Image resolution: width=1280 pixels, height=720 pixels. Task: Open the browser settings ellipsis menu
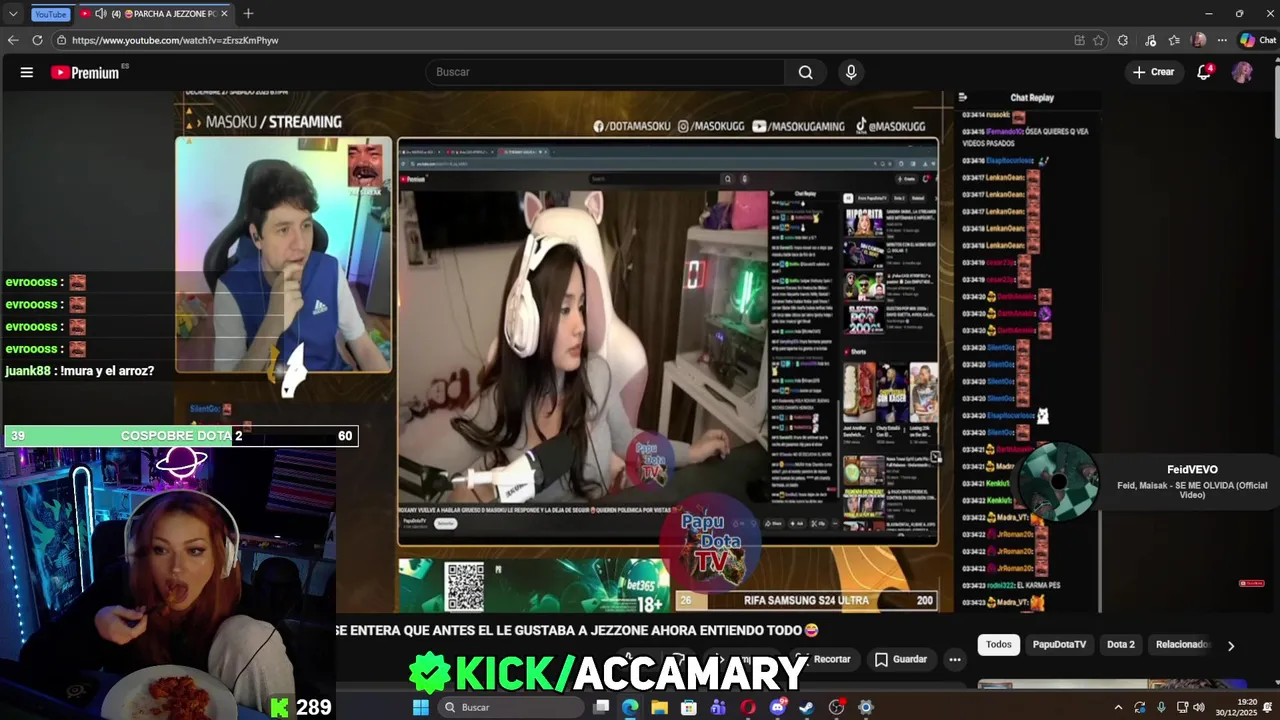(x=1222, y=40)
